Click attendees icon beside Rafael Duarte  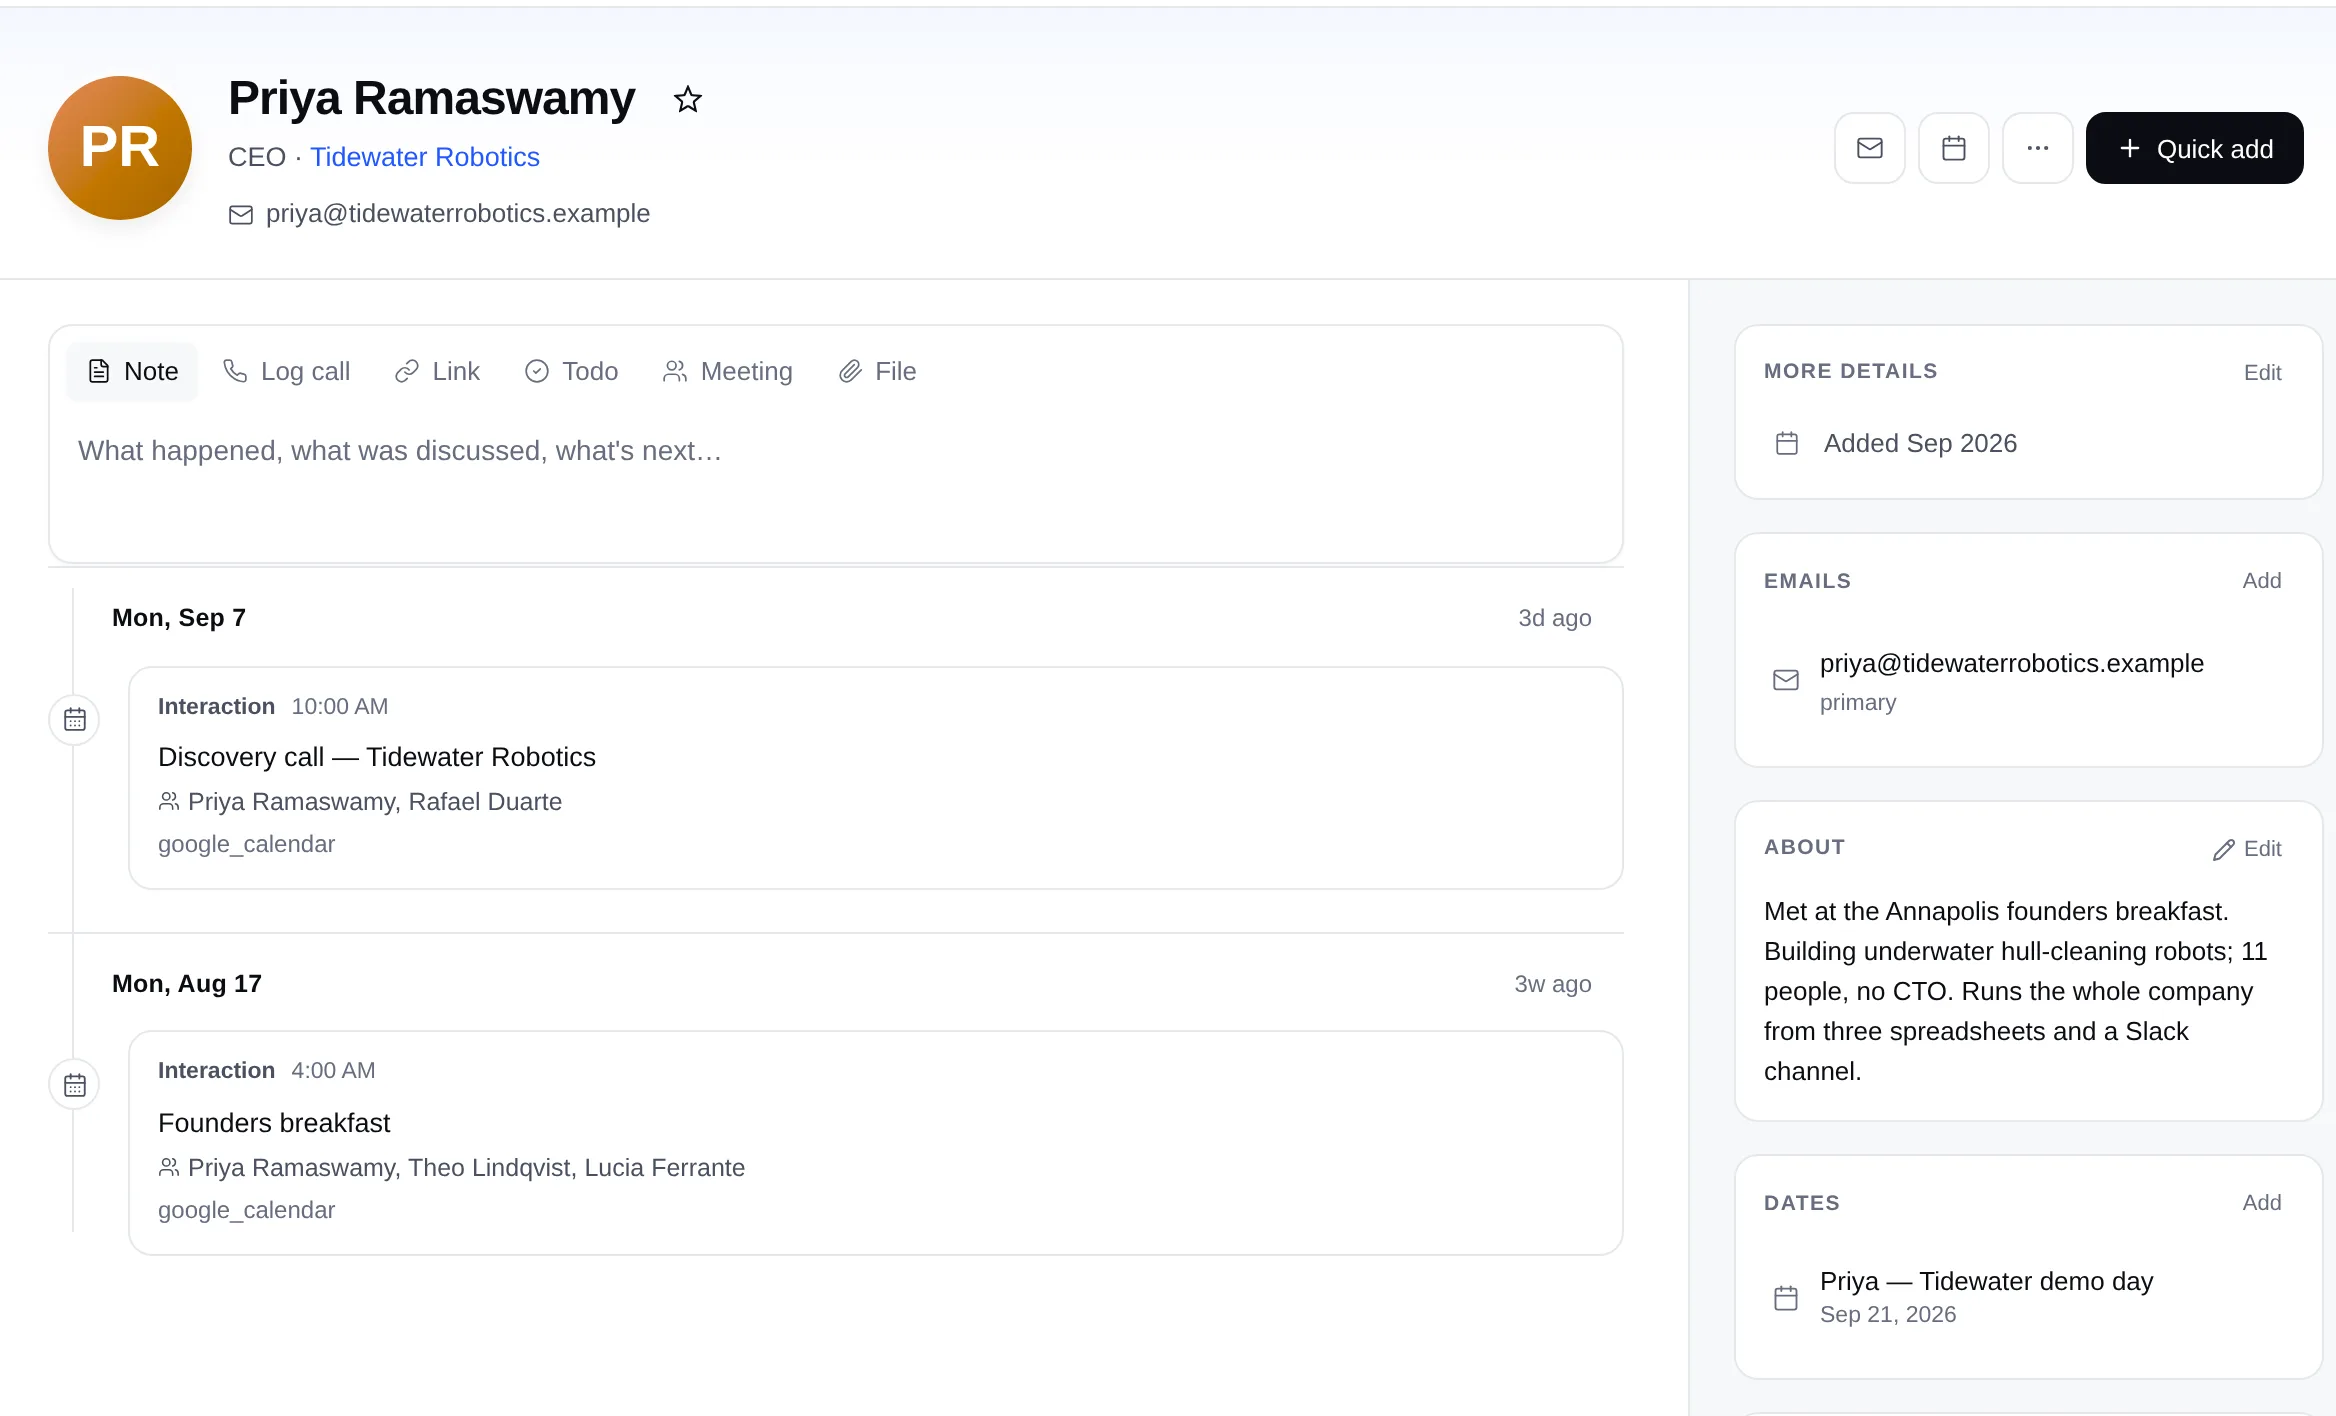[168, 802]
